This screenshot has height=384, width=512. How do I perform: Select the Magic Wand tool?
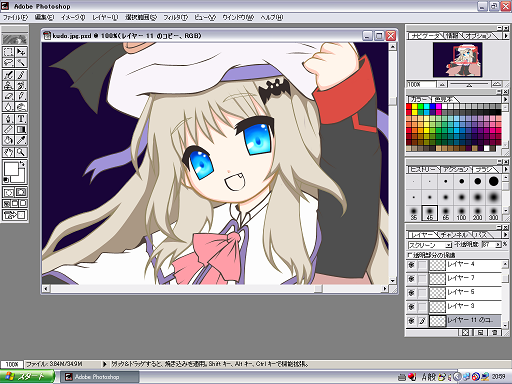tap(21, 62)
